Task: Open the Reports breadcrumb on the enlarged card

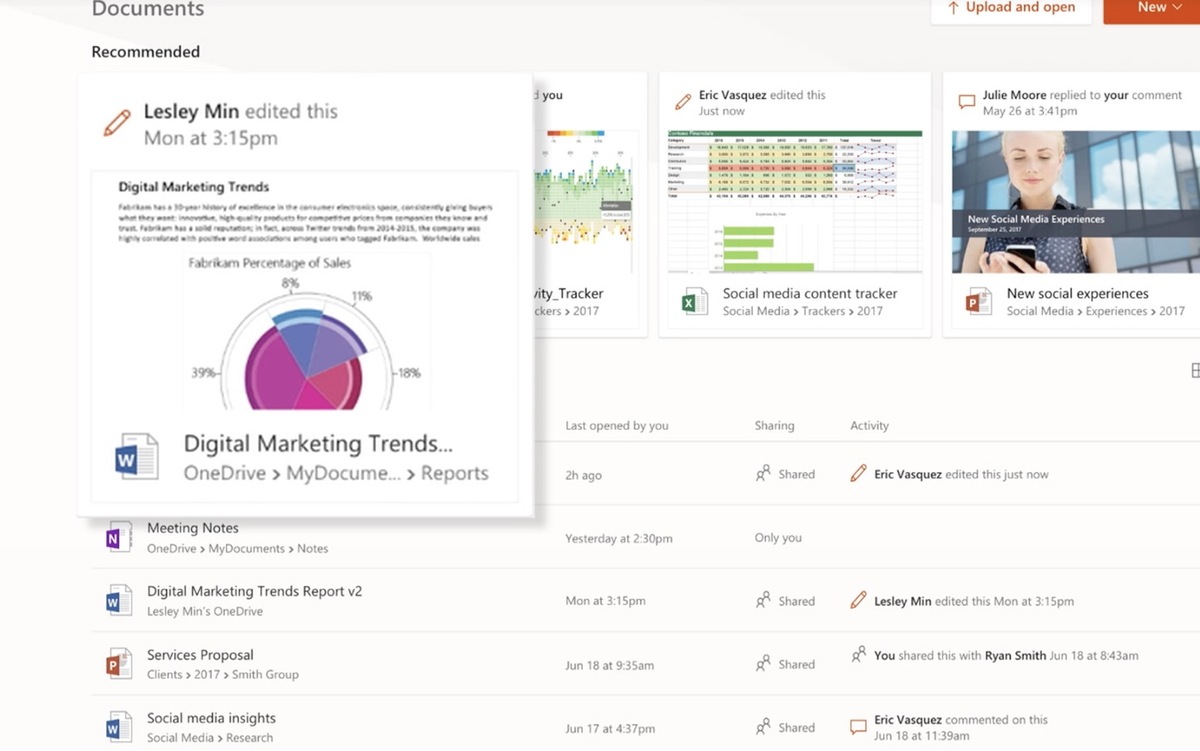Action: click(x=454, y=474)
